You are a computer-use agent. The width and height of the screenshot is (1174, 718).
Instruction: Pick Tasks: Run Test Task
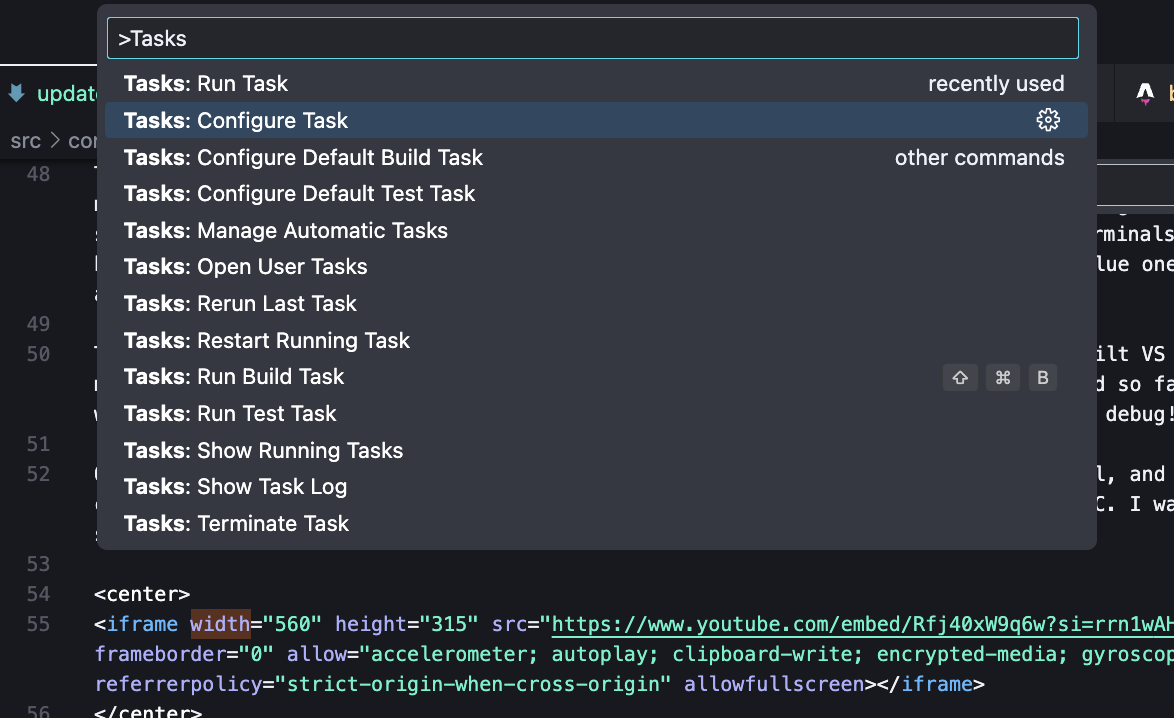[x=230, y=414]
